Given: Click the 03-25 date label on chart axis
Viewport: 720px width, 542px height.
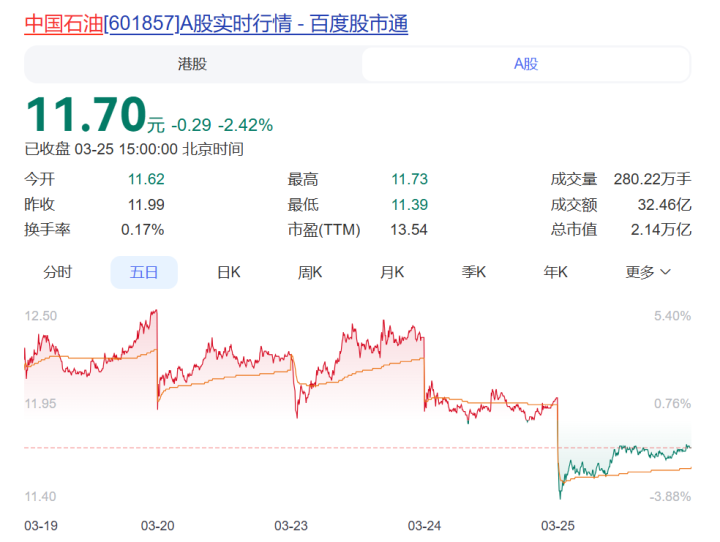Looking at the screenshot, I should coord(557,526).
